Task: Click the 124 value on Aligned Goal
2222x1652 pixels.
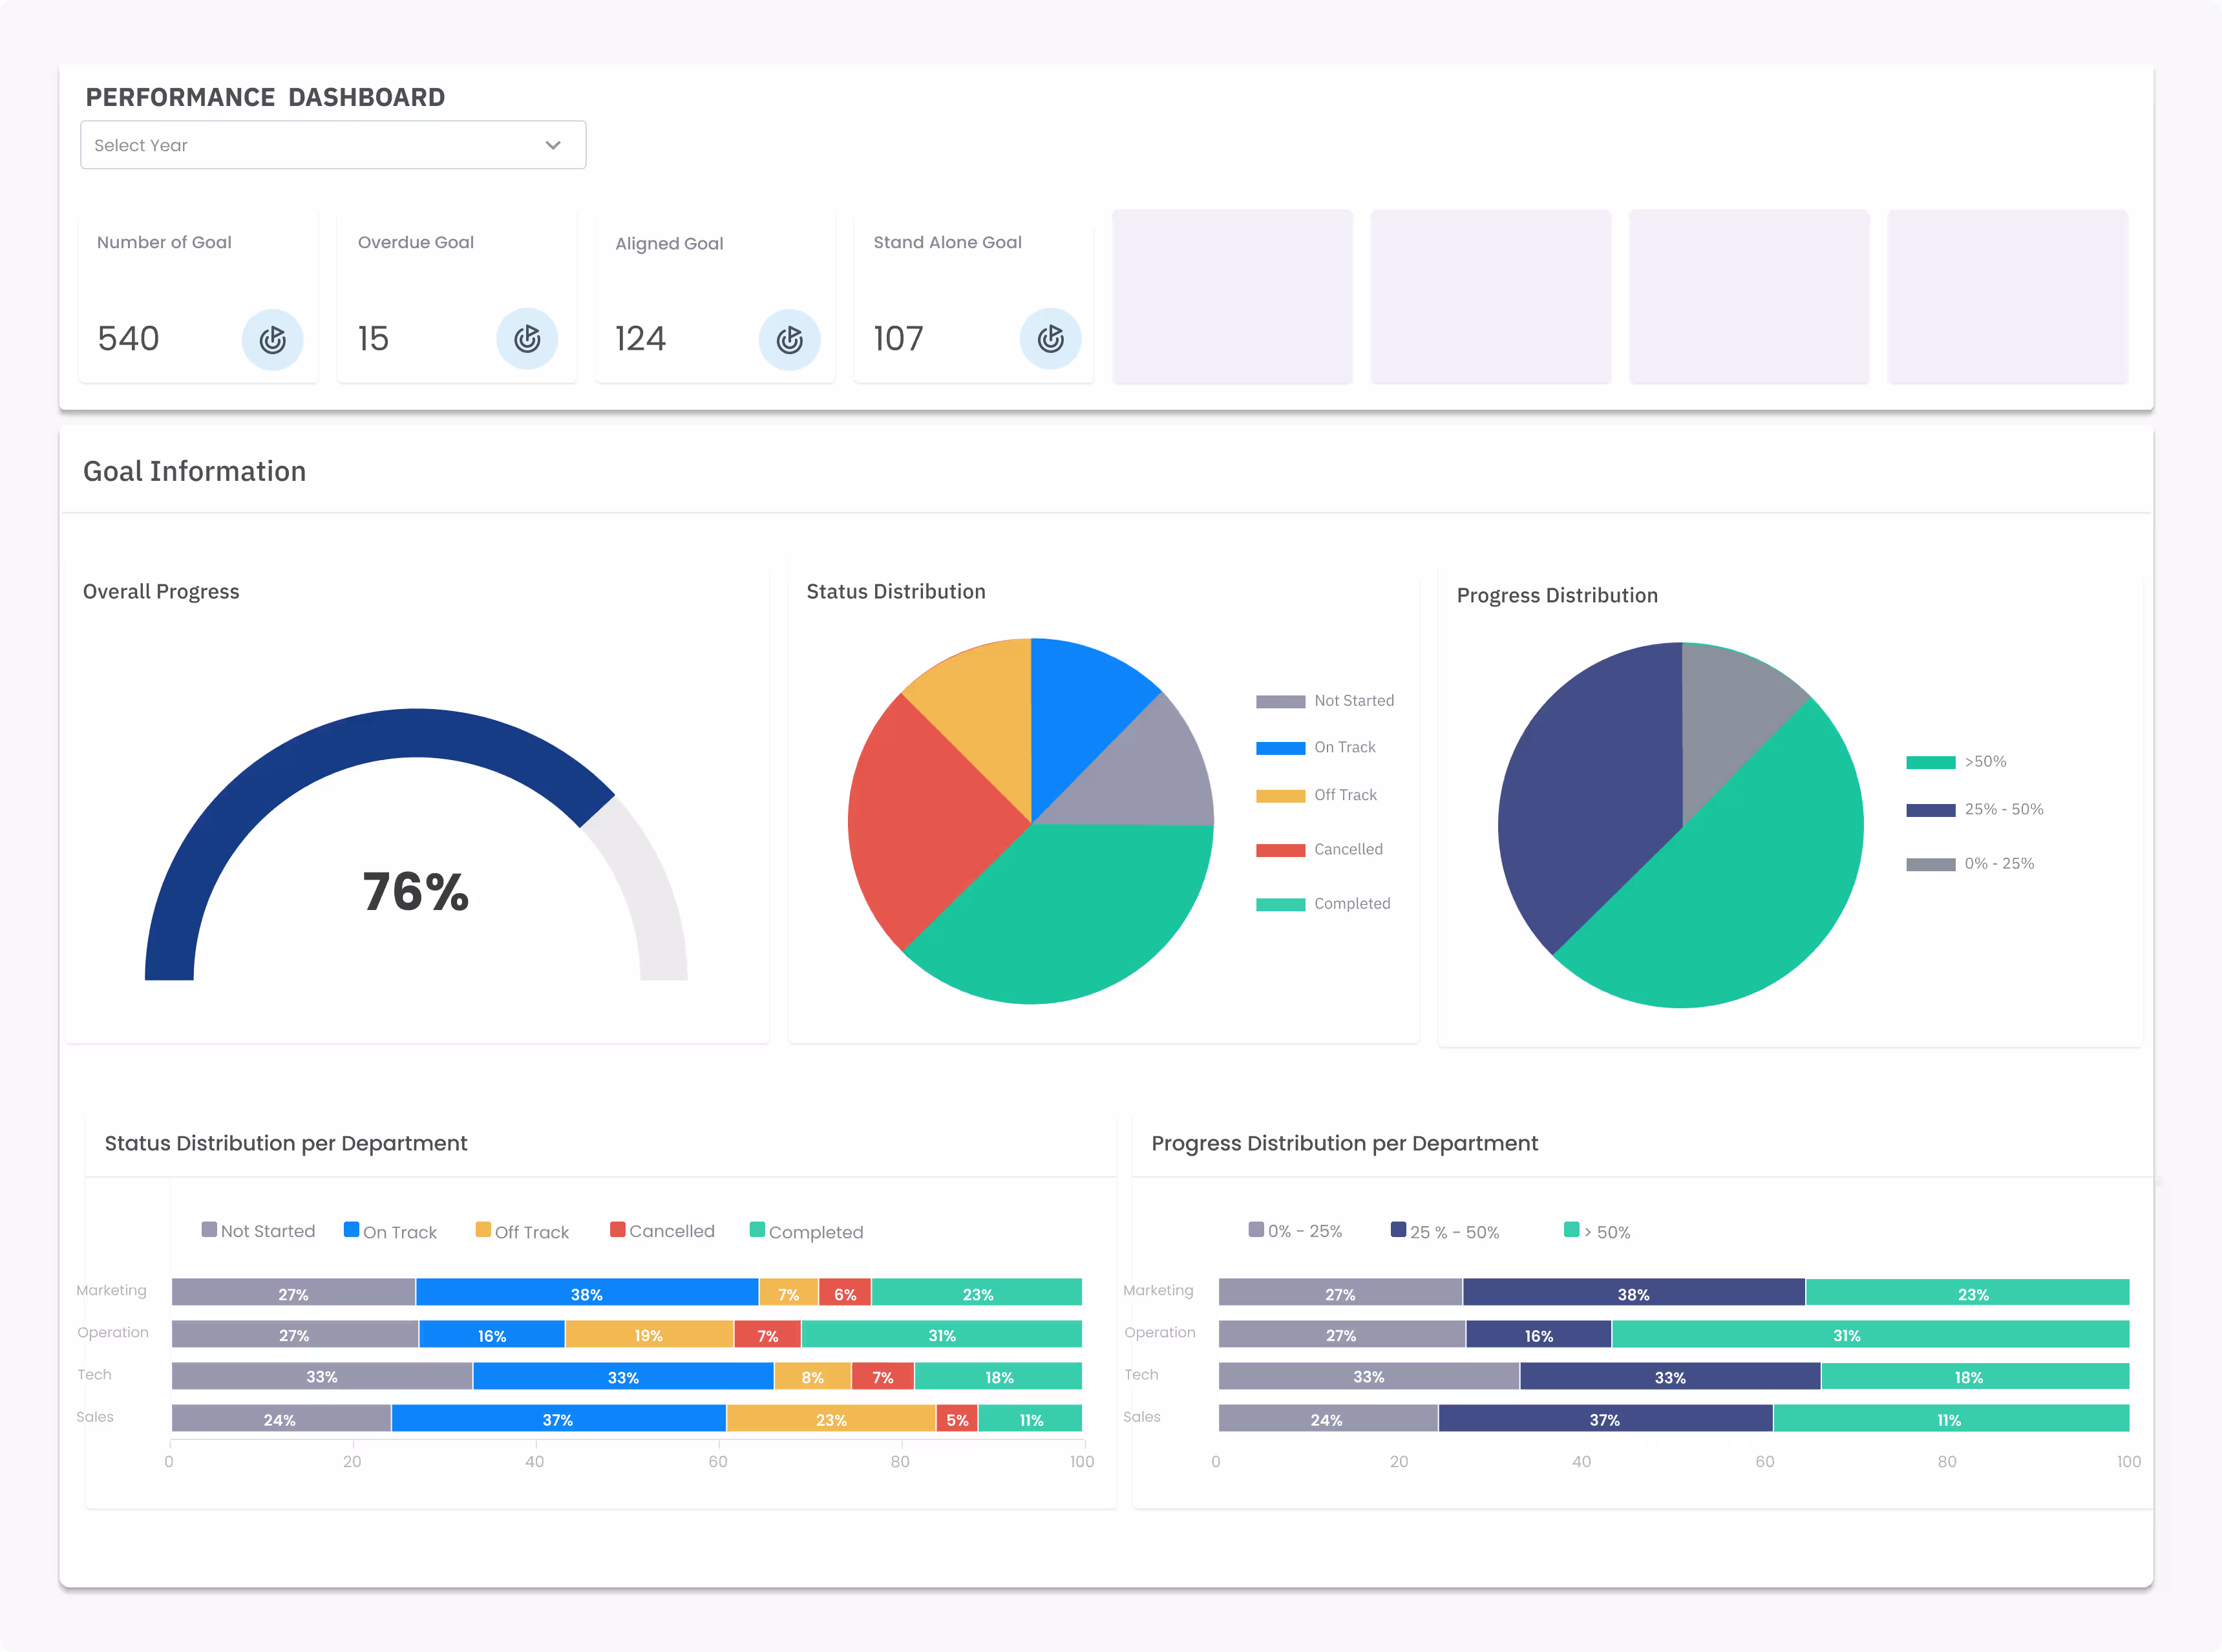Action: 640,339
